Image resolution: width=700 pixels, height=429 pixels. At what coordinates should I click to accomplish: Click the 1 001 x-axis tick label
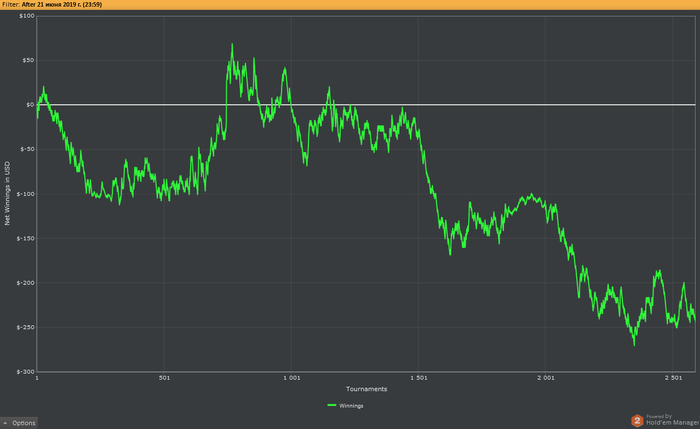[x=292, y=378]
